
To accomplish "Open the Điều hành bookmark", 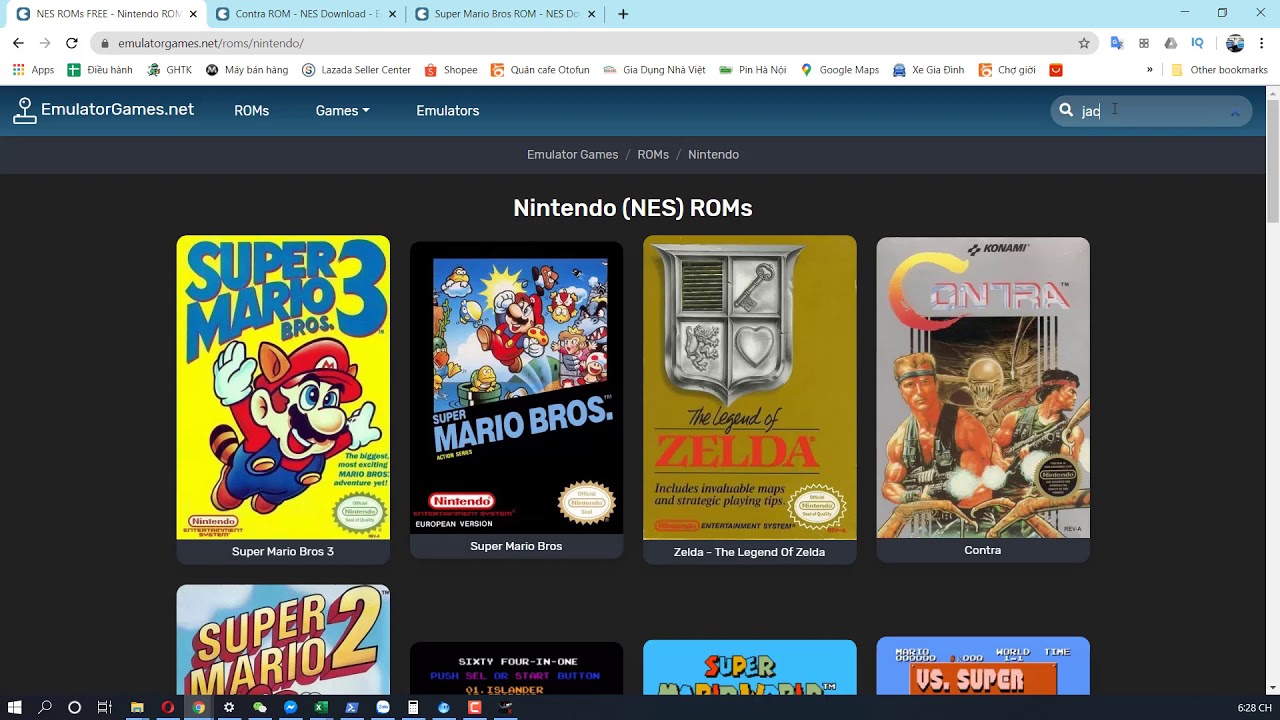I will click(x=100, y=70).
